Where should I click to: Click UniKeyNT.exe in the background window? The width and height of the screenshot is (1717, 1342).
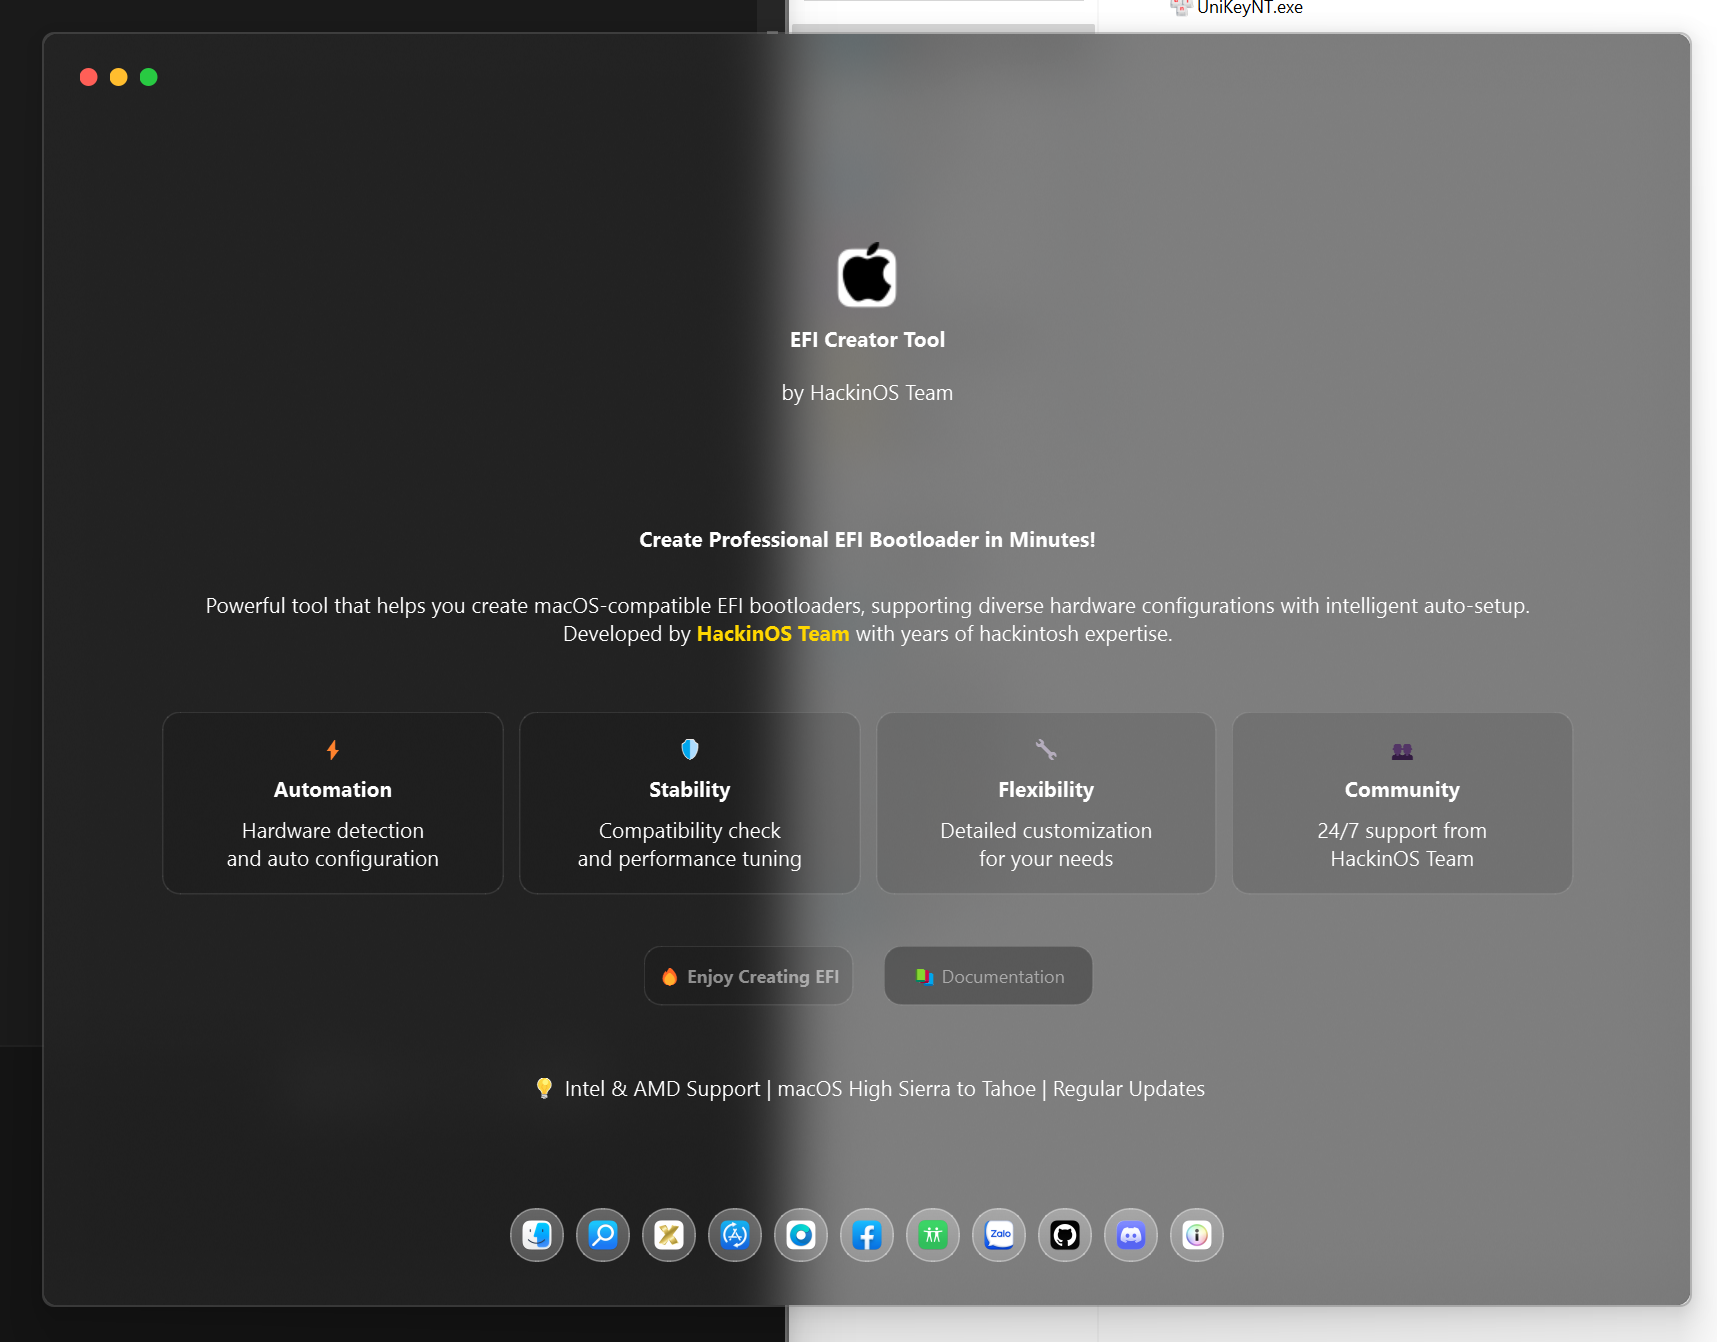tap(1249, 8)
